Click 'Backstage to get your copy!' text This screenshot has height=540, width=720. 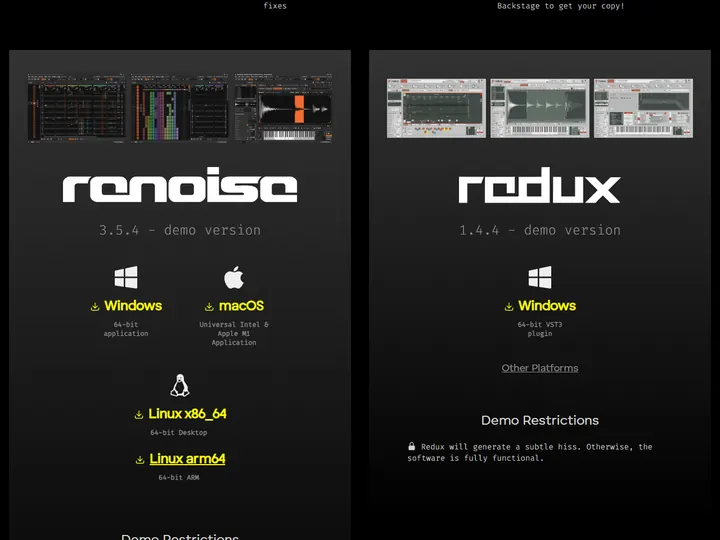(560, 6)
